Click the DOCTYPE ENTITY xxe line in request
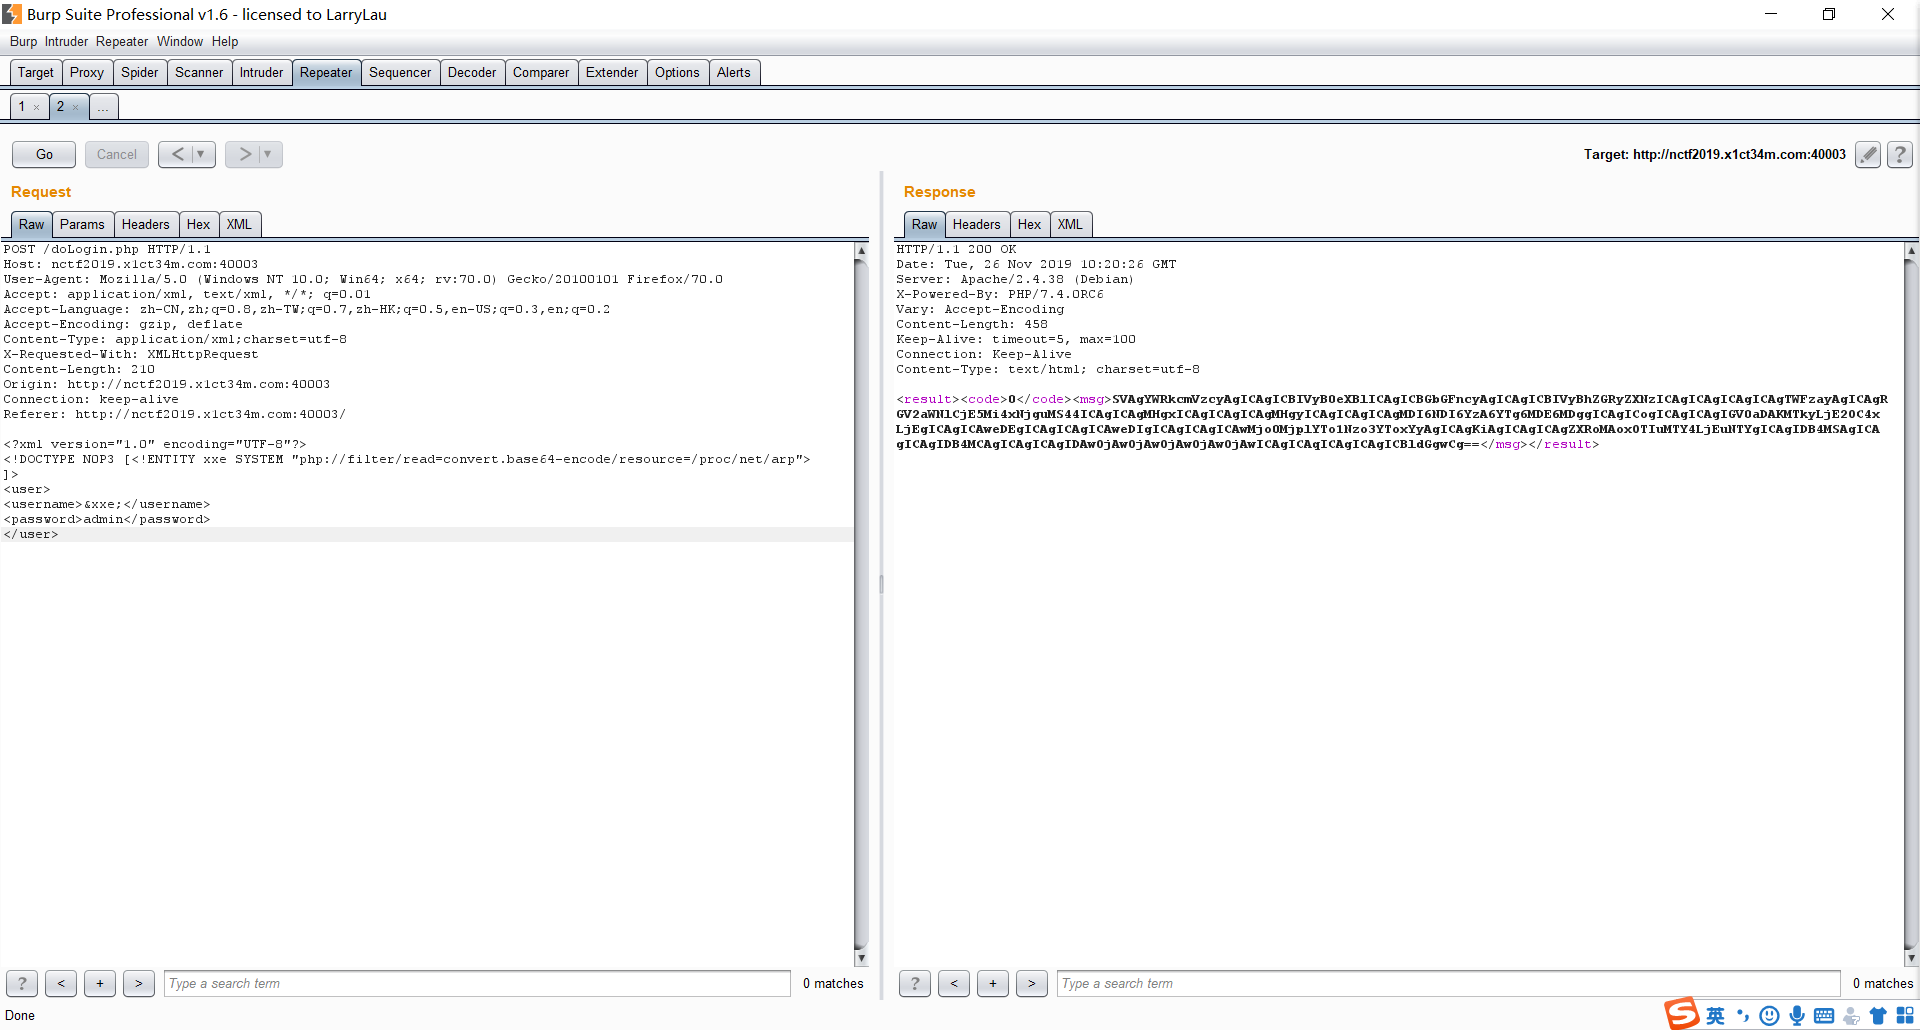 coord(407,459)
